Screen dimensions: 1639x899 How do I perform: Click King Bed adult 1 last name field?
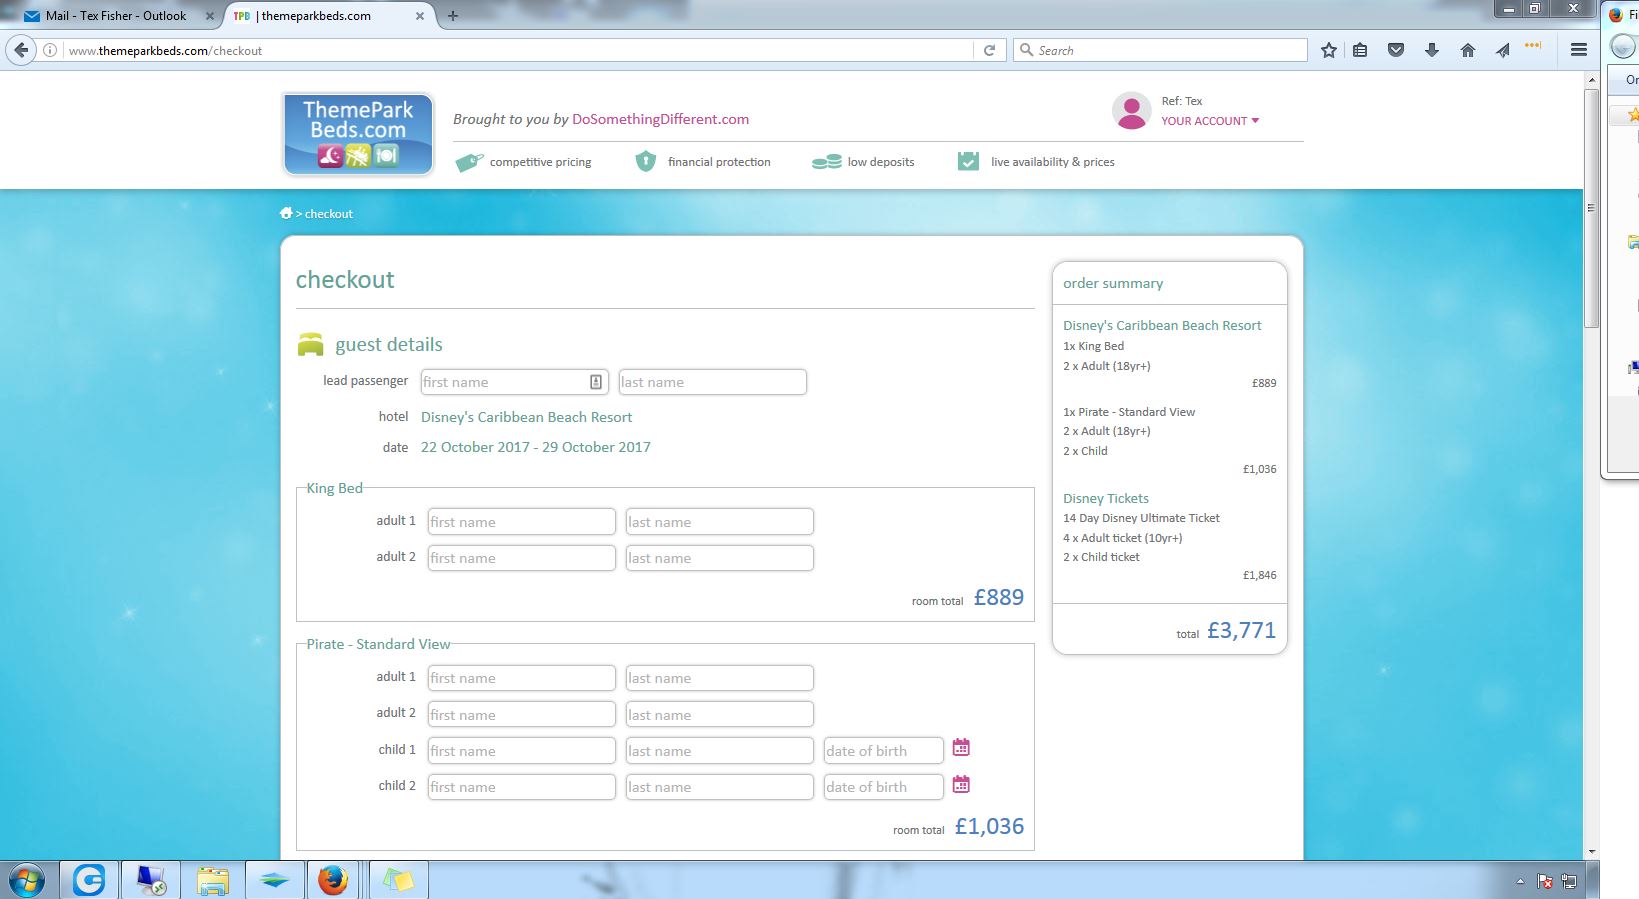click(x=719, y=522)
